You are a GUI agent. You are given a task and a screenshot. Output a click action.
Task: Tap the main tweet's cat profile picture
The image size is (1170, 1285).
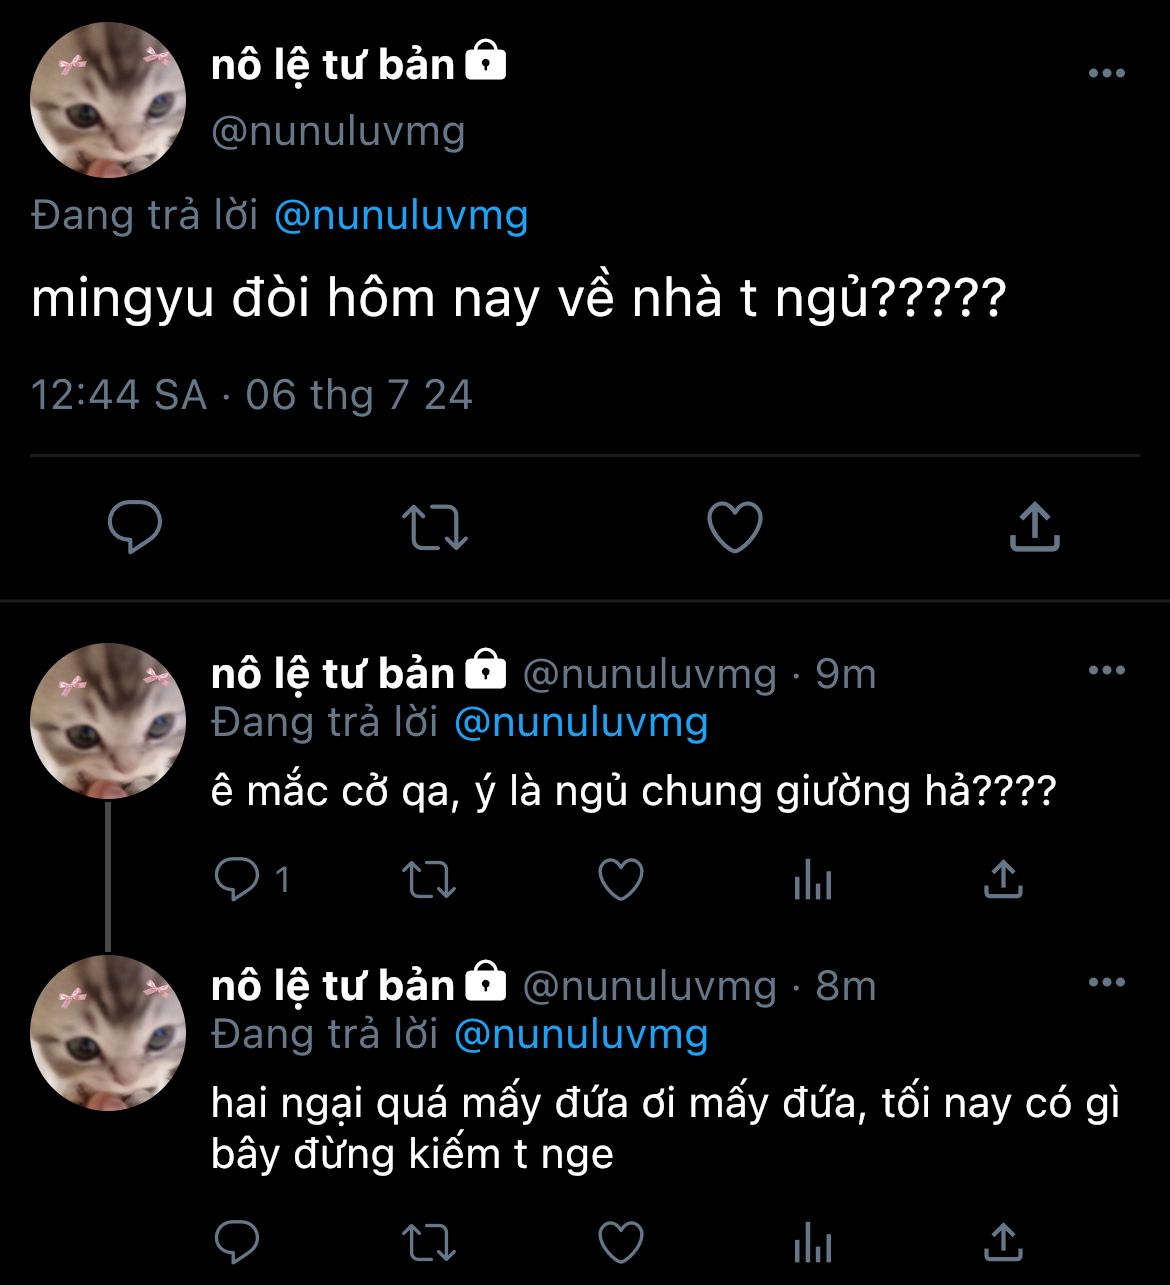point(108,100)
